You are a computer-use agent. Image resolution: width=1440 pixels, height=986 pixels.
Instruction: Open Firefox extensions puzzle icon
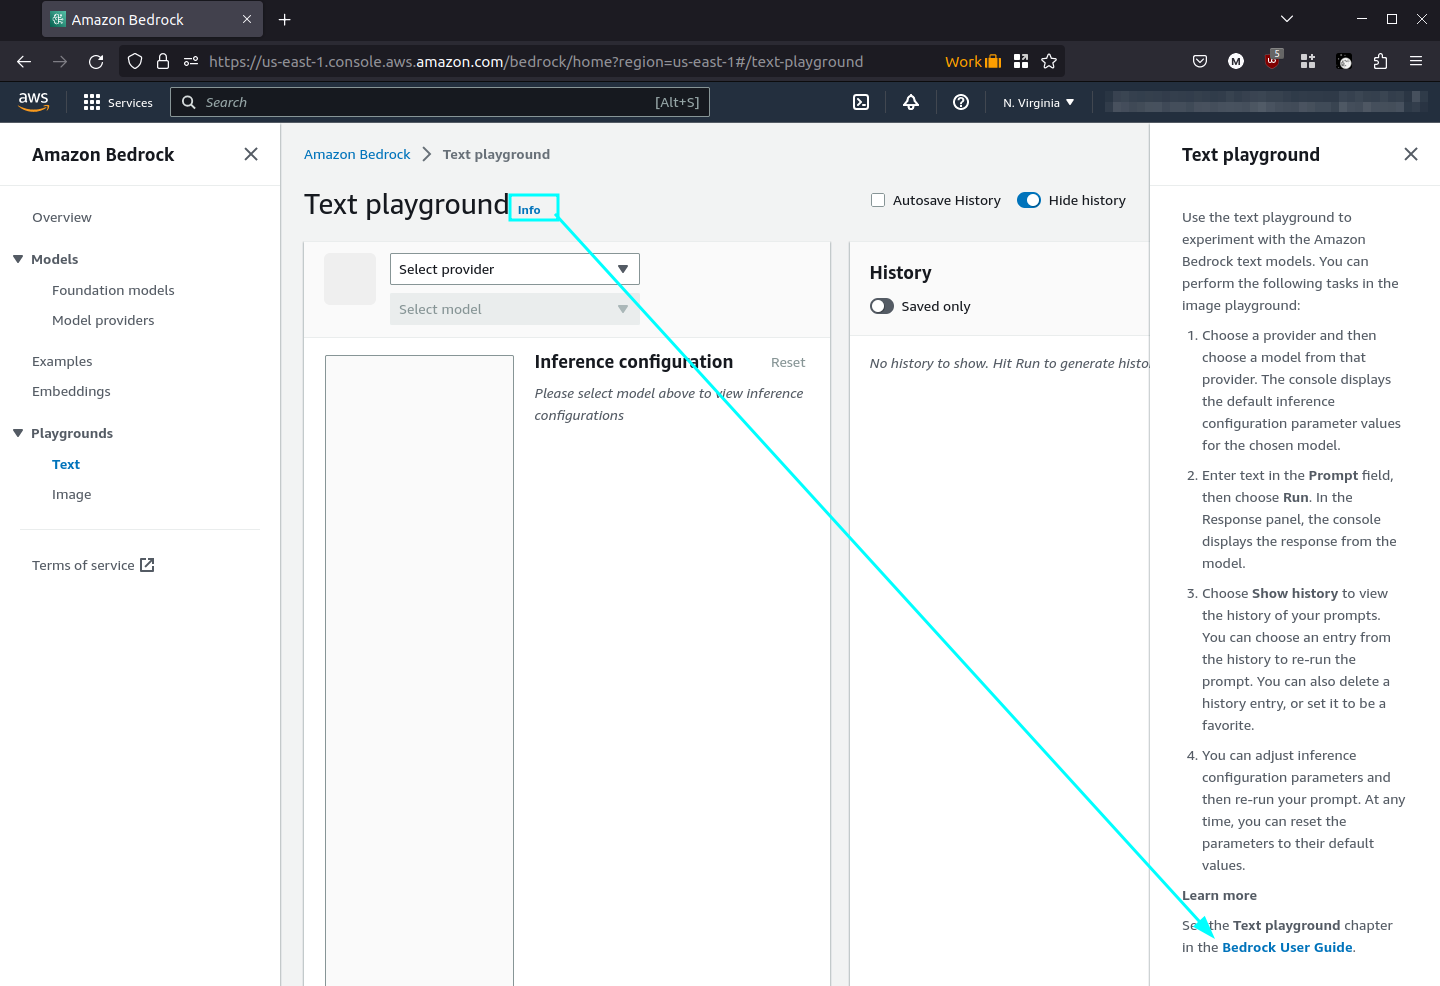click(1380, 61)
